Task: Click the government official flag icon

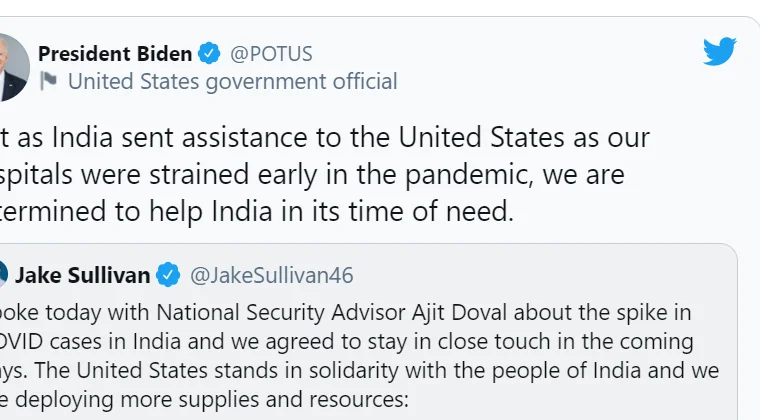Action: (x=48, y=81)
